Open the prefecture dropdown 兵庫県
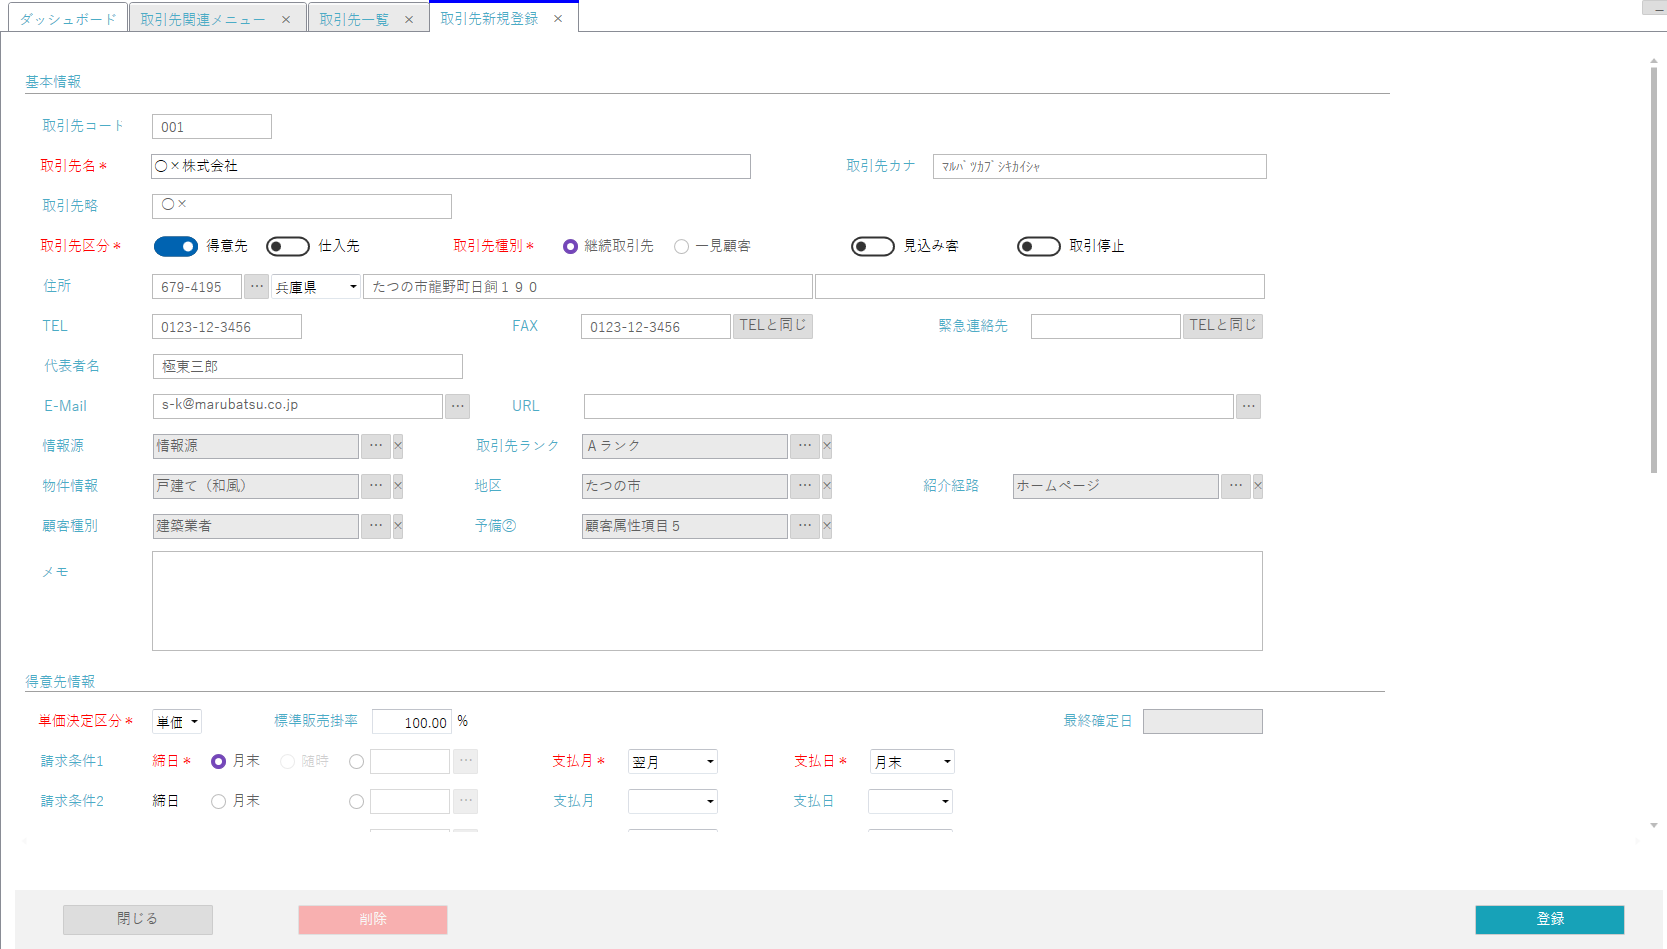The width and height of the screenshot is (1667, 949). (316, 287)
